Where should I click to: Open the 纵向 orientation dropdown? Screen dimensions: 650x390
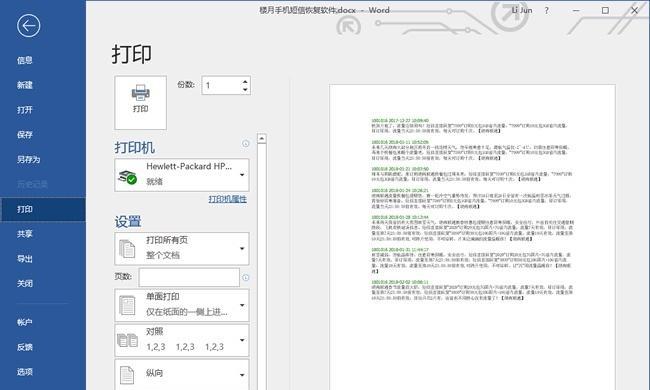(x=182, y=374)
